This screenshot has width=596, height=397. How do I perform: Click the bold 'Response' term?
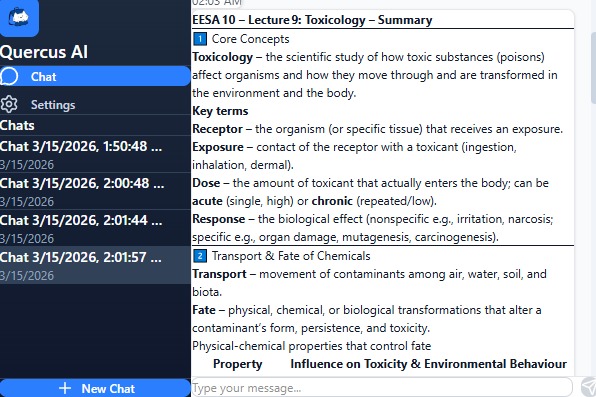click(219, 219)
